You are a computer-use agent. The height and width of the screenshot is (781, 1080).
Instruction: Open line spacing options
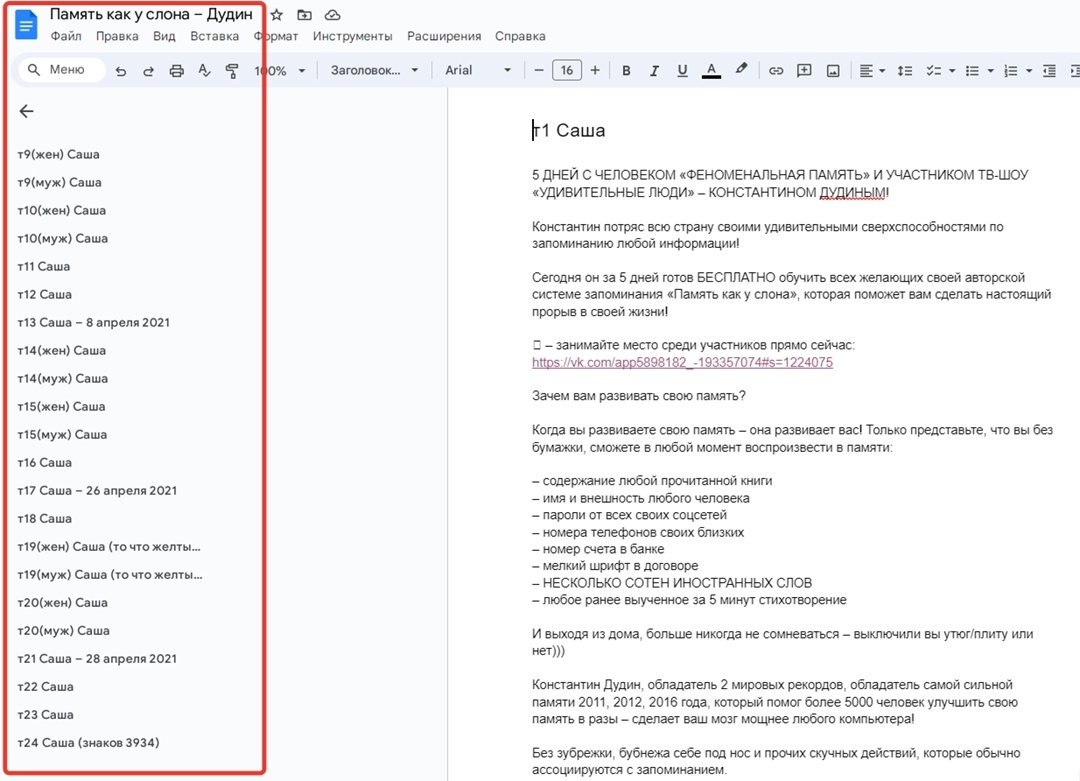pos(905,70)
